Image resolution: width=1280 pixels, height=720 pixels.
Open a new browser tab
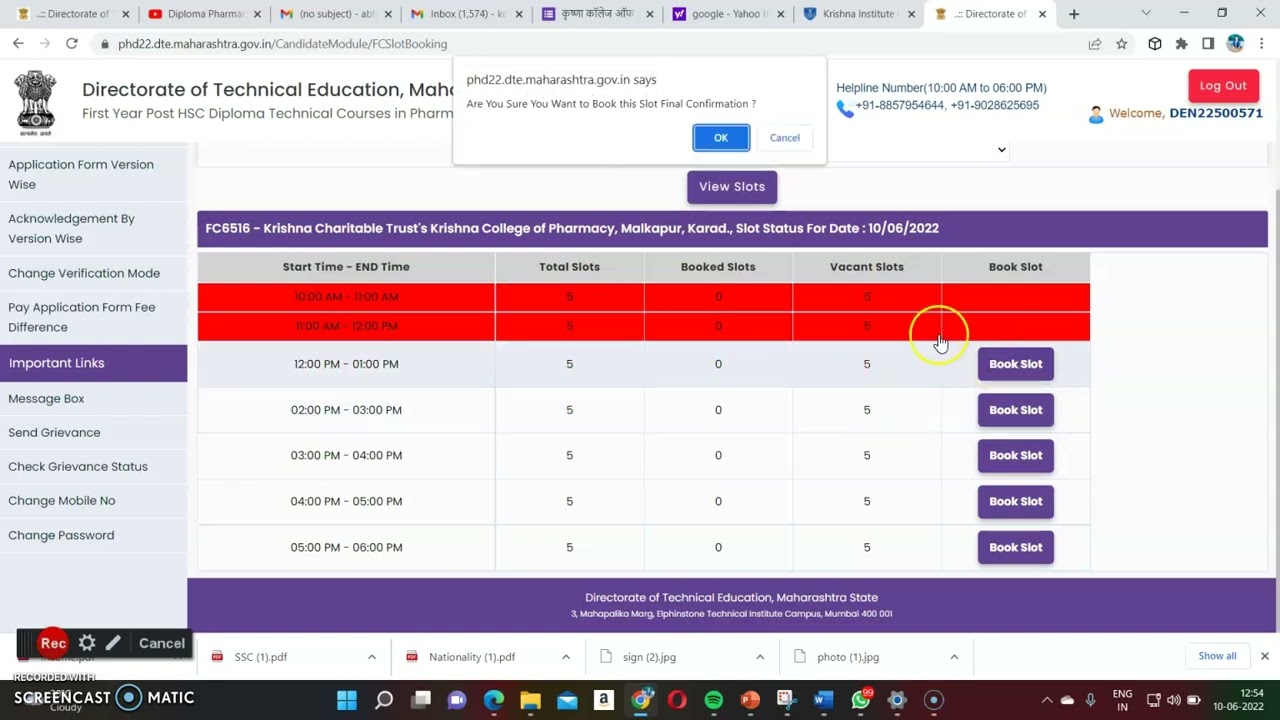1074,14
